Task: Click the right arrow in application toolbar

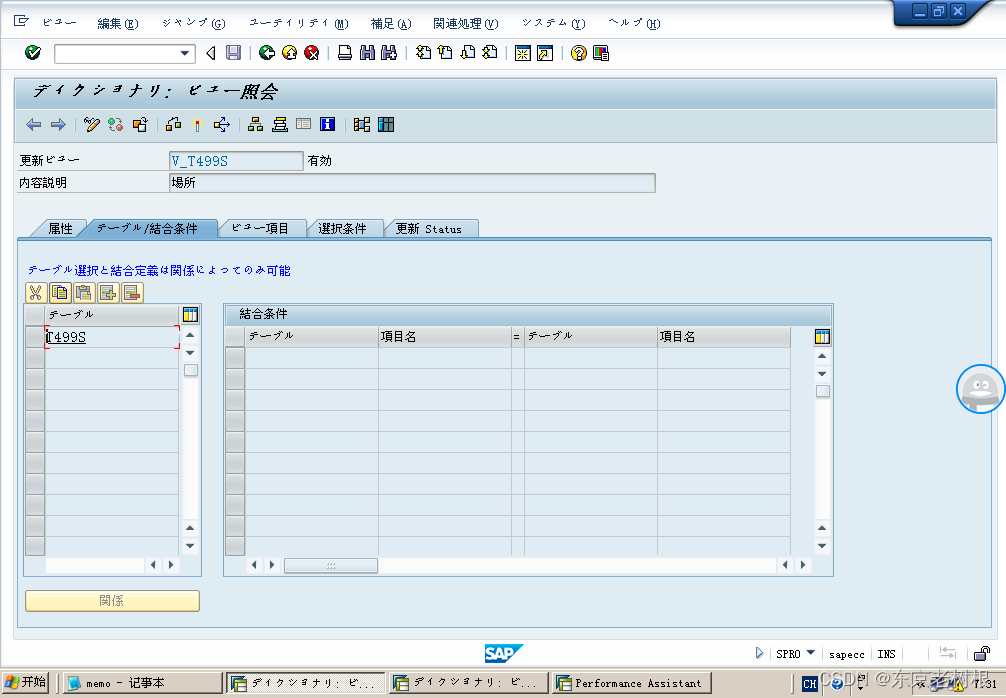Action: click(x=58, y=124)
